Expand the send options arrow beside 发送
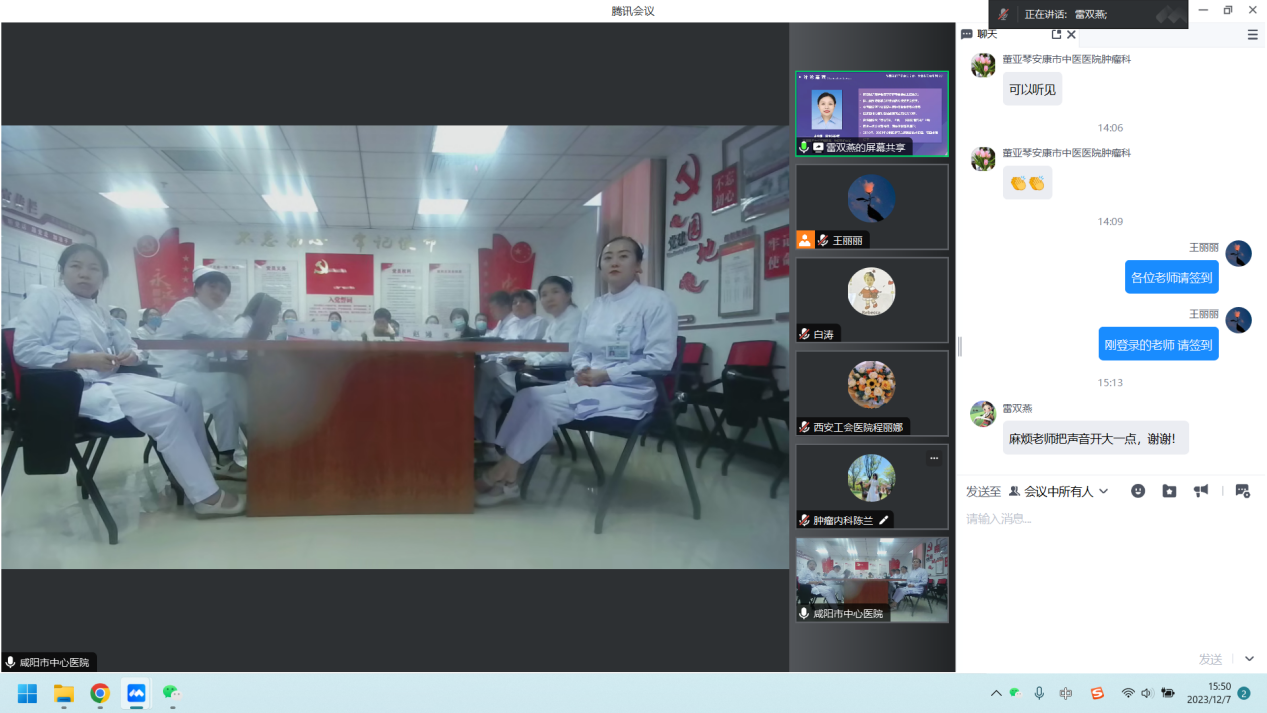 [x=1249, y=659]
